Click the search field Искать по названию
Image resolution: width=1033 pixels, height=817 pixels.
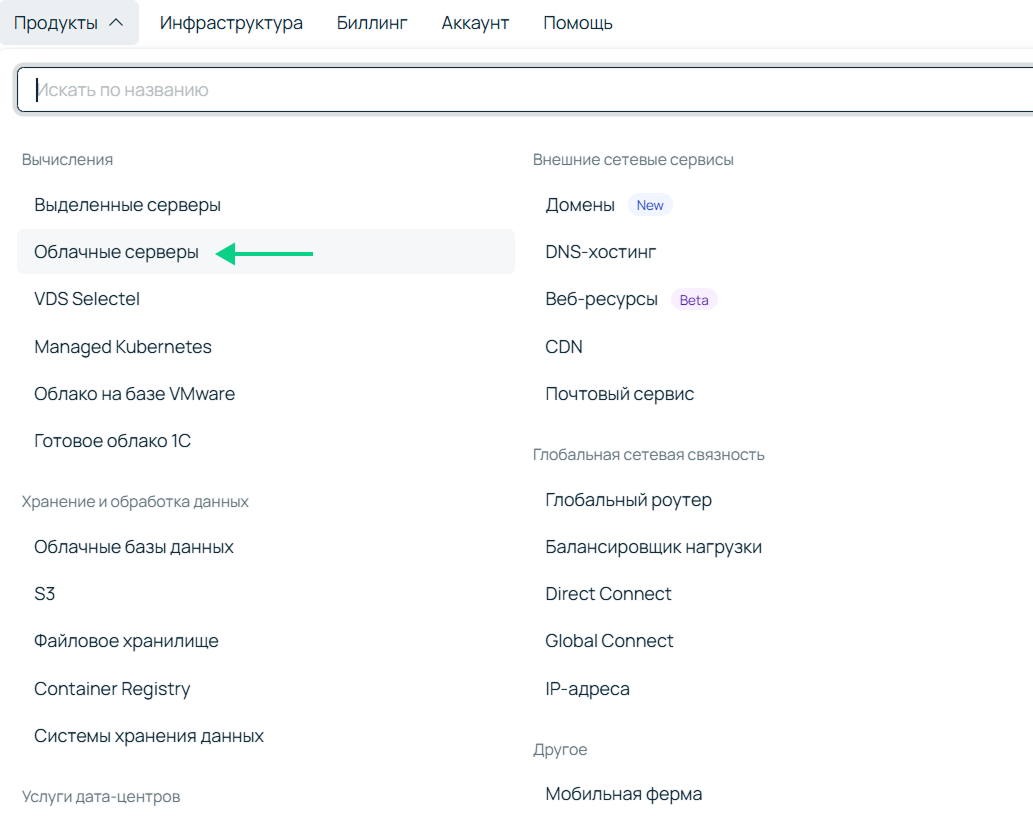click(x=400, y=89)
